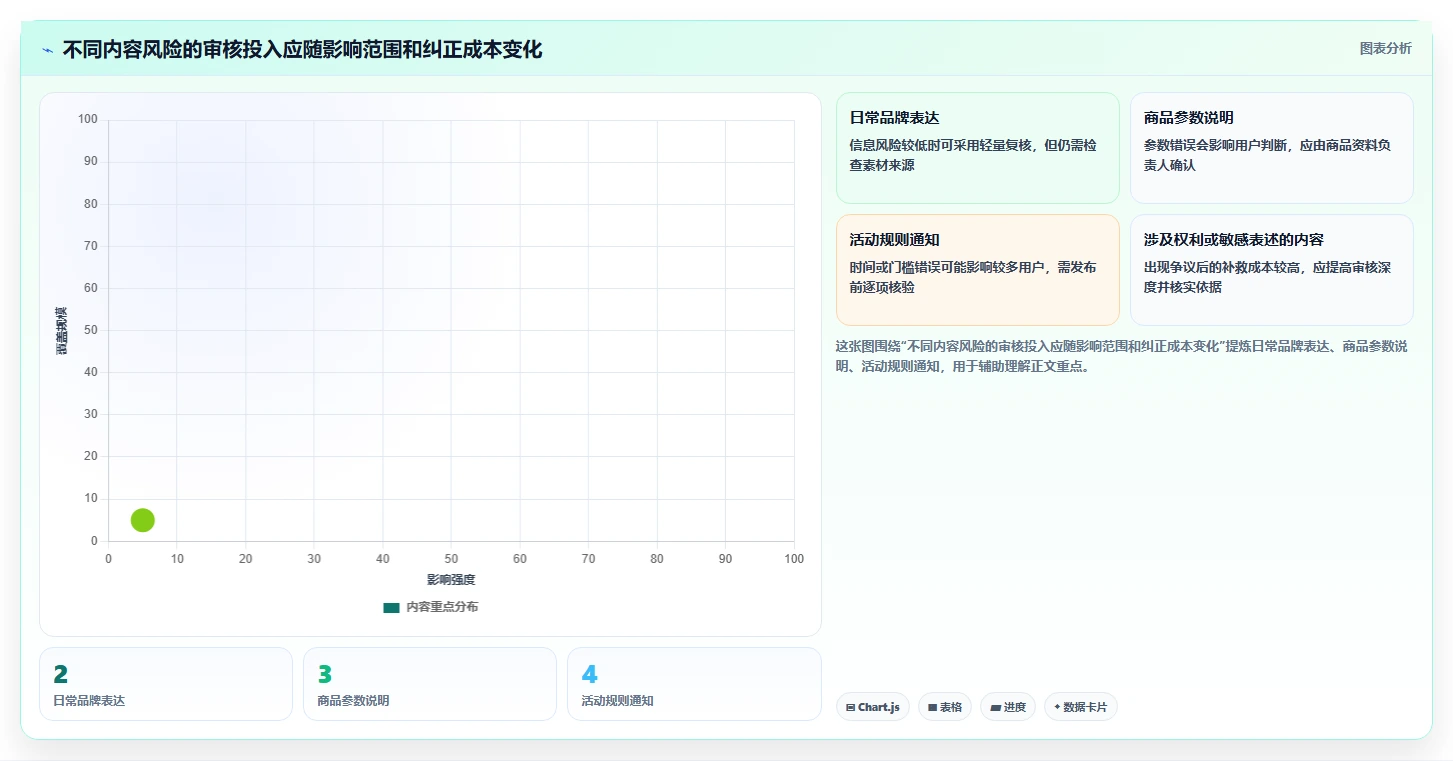This screenshot has width=1453, height=761.
Task: Click the text 出现争议后的补救成本较高
Action: point(1224,267)
